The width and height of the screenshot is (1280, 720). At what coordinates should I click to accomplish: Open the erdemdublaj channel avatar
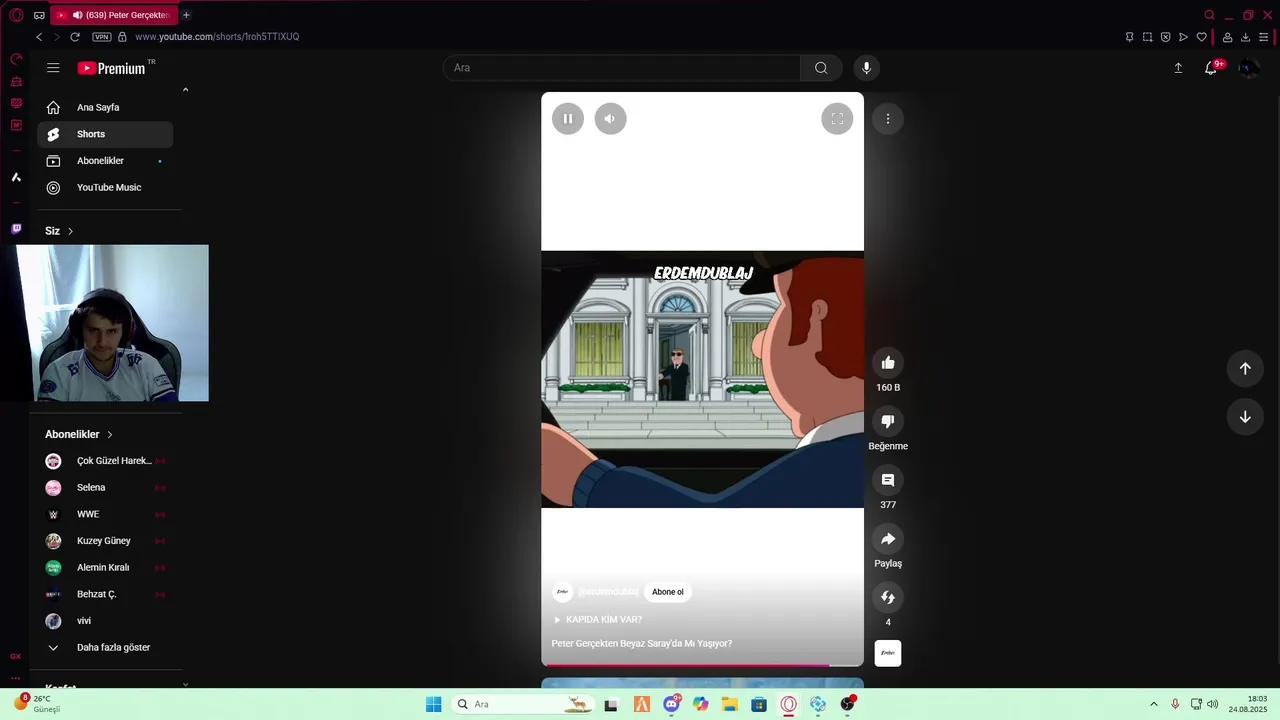(x=563, y=592)
